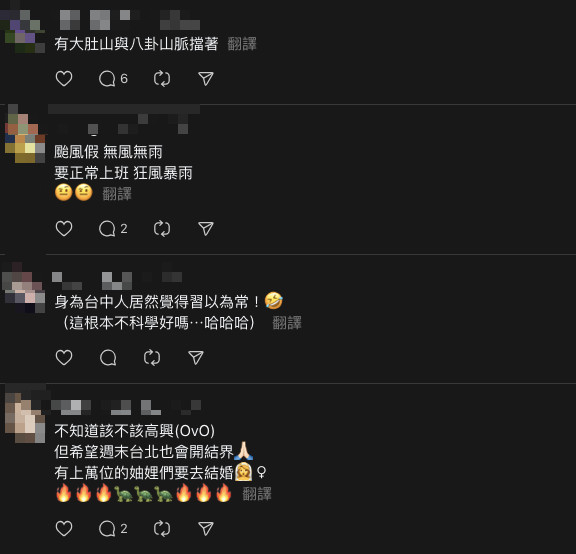Translate the 這根本不科學好嗎 comment
576x554 pixels.
click(287, 323)
